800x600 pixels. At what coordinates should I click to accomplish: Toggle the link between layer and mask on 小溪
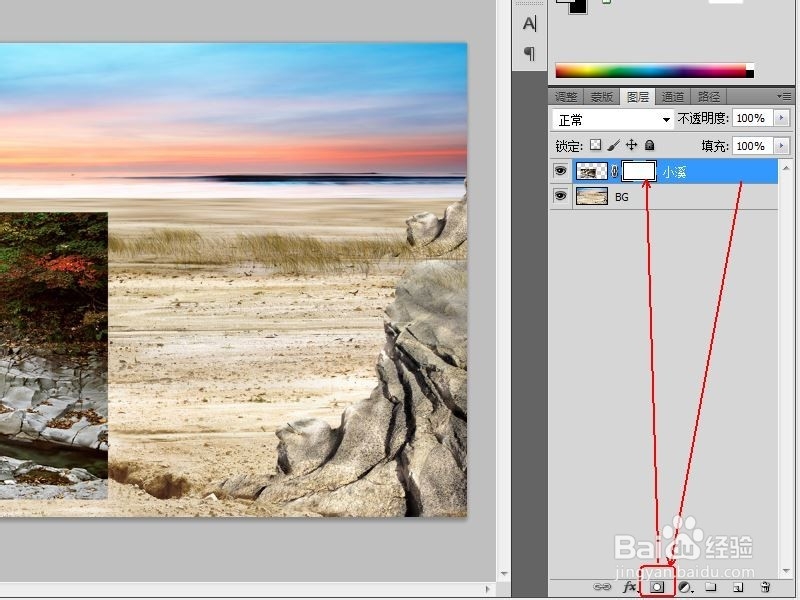coord(614,171)
